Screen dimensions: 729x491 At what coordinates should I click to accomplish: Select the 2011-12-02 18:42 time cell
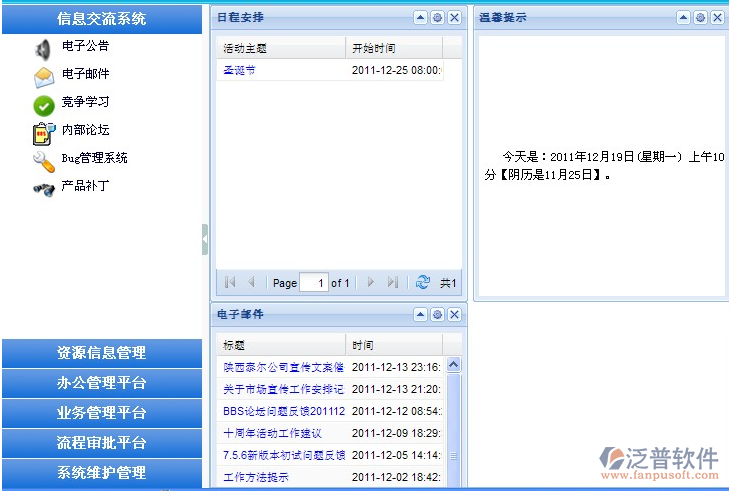[395, 477]
